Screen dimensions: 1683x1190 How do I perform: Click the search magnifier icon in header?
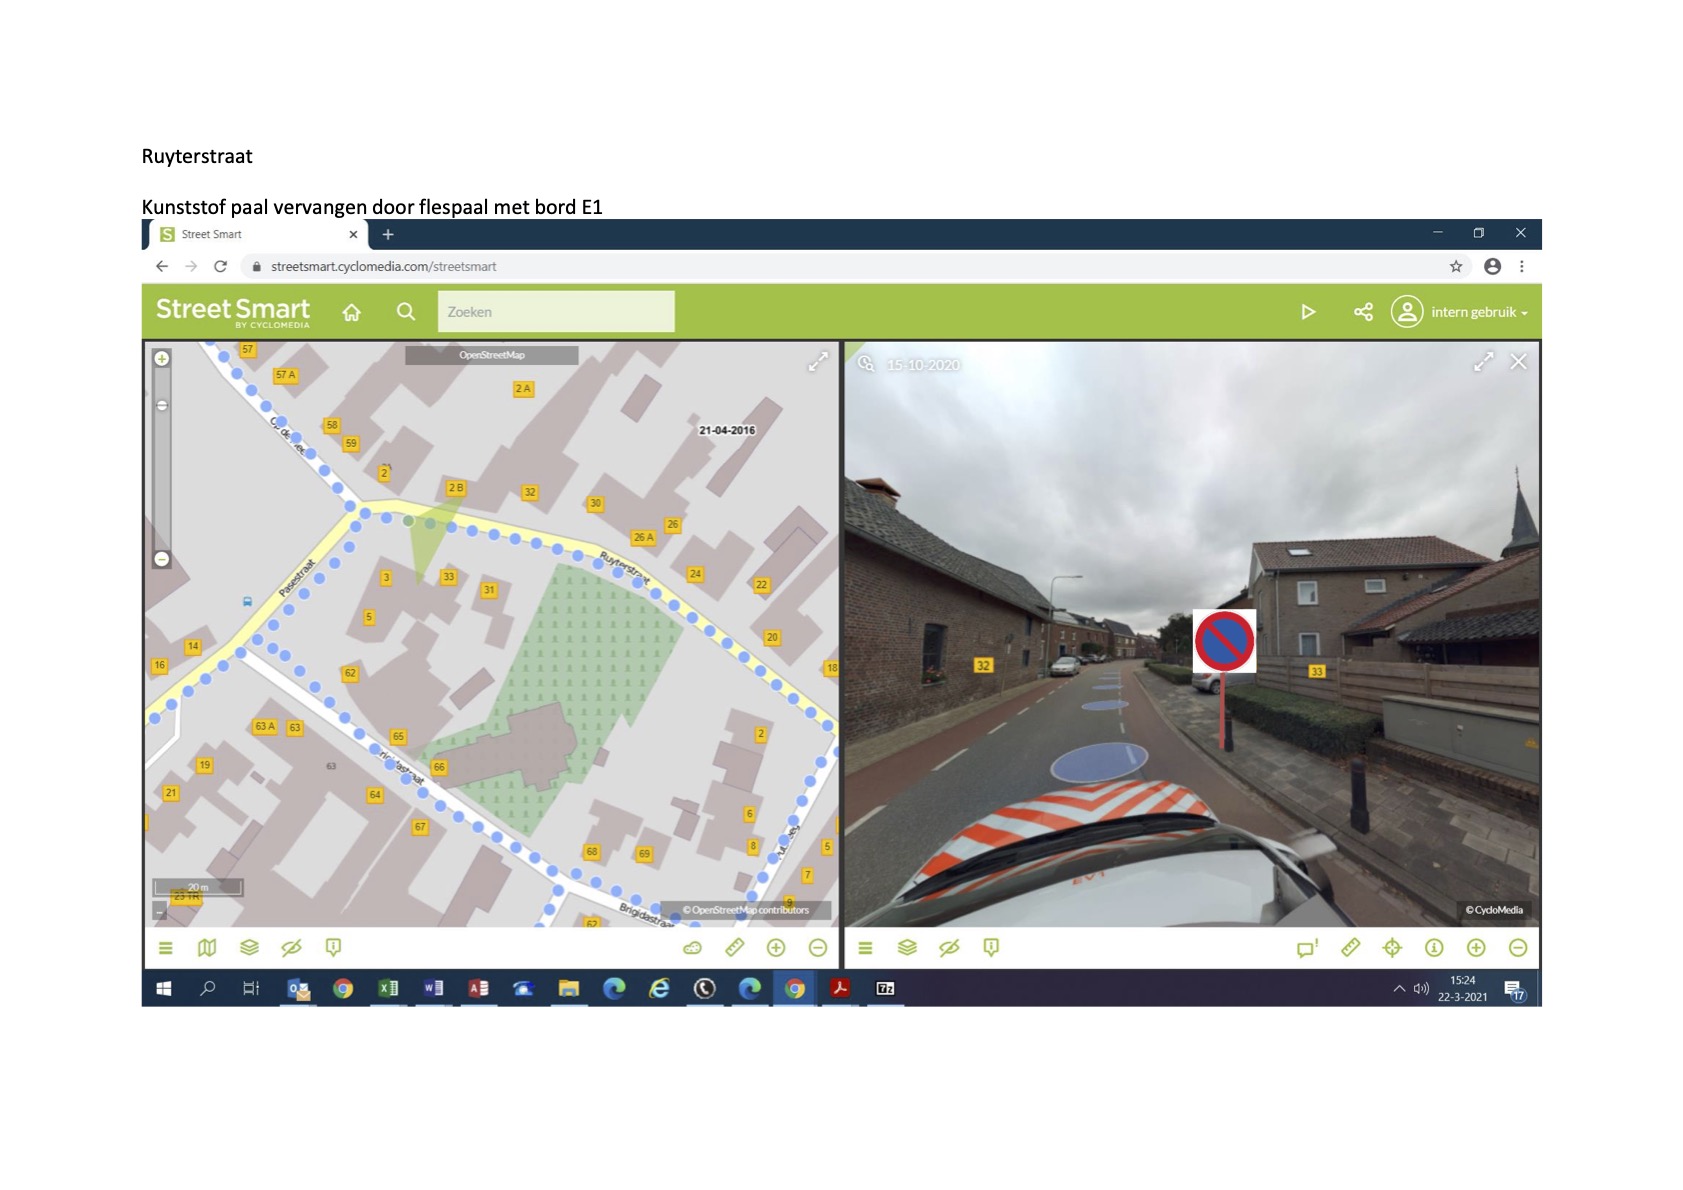tap(405, 312)
